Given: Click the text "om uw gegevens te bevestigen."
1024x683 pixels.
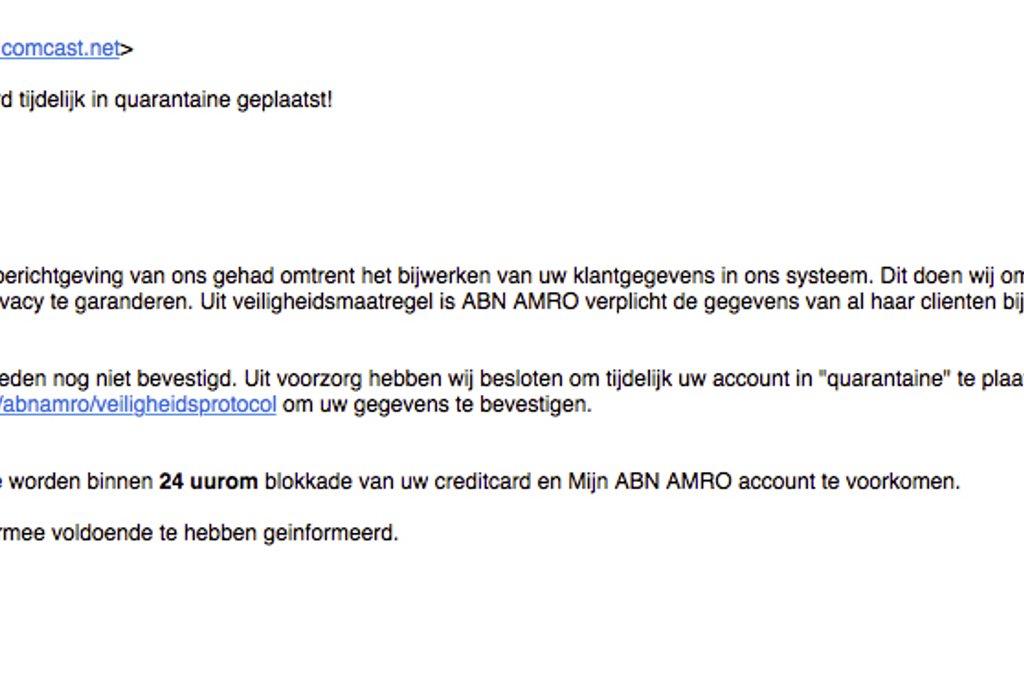Looking at the screenshot, I should tap(437, 406).
